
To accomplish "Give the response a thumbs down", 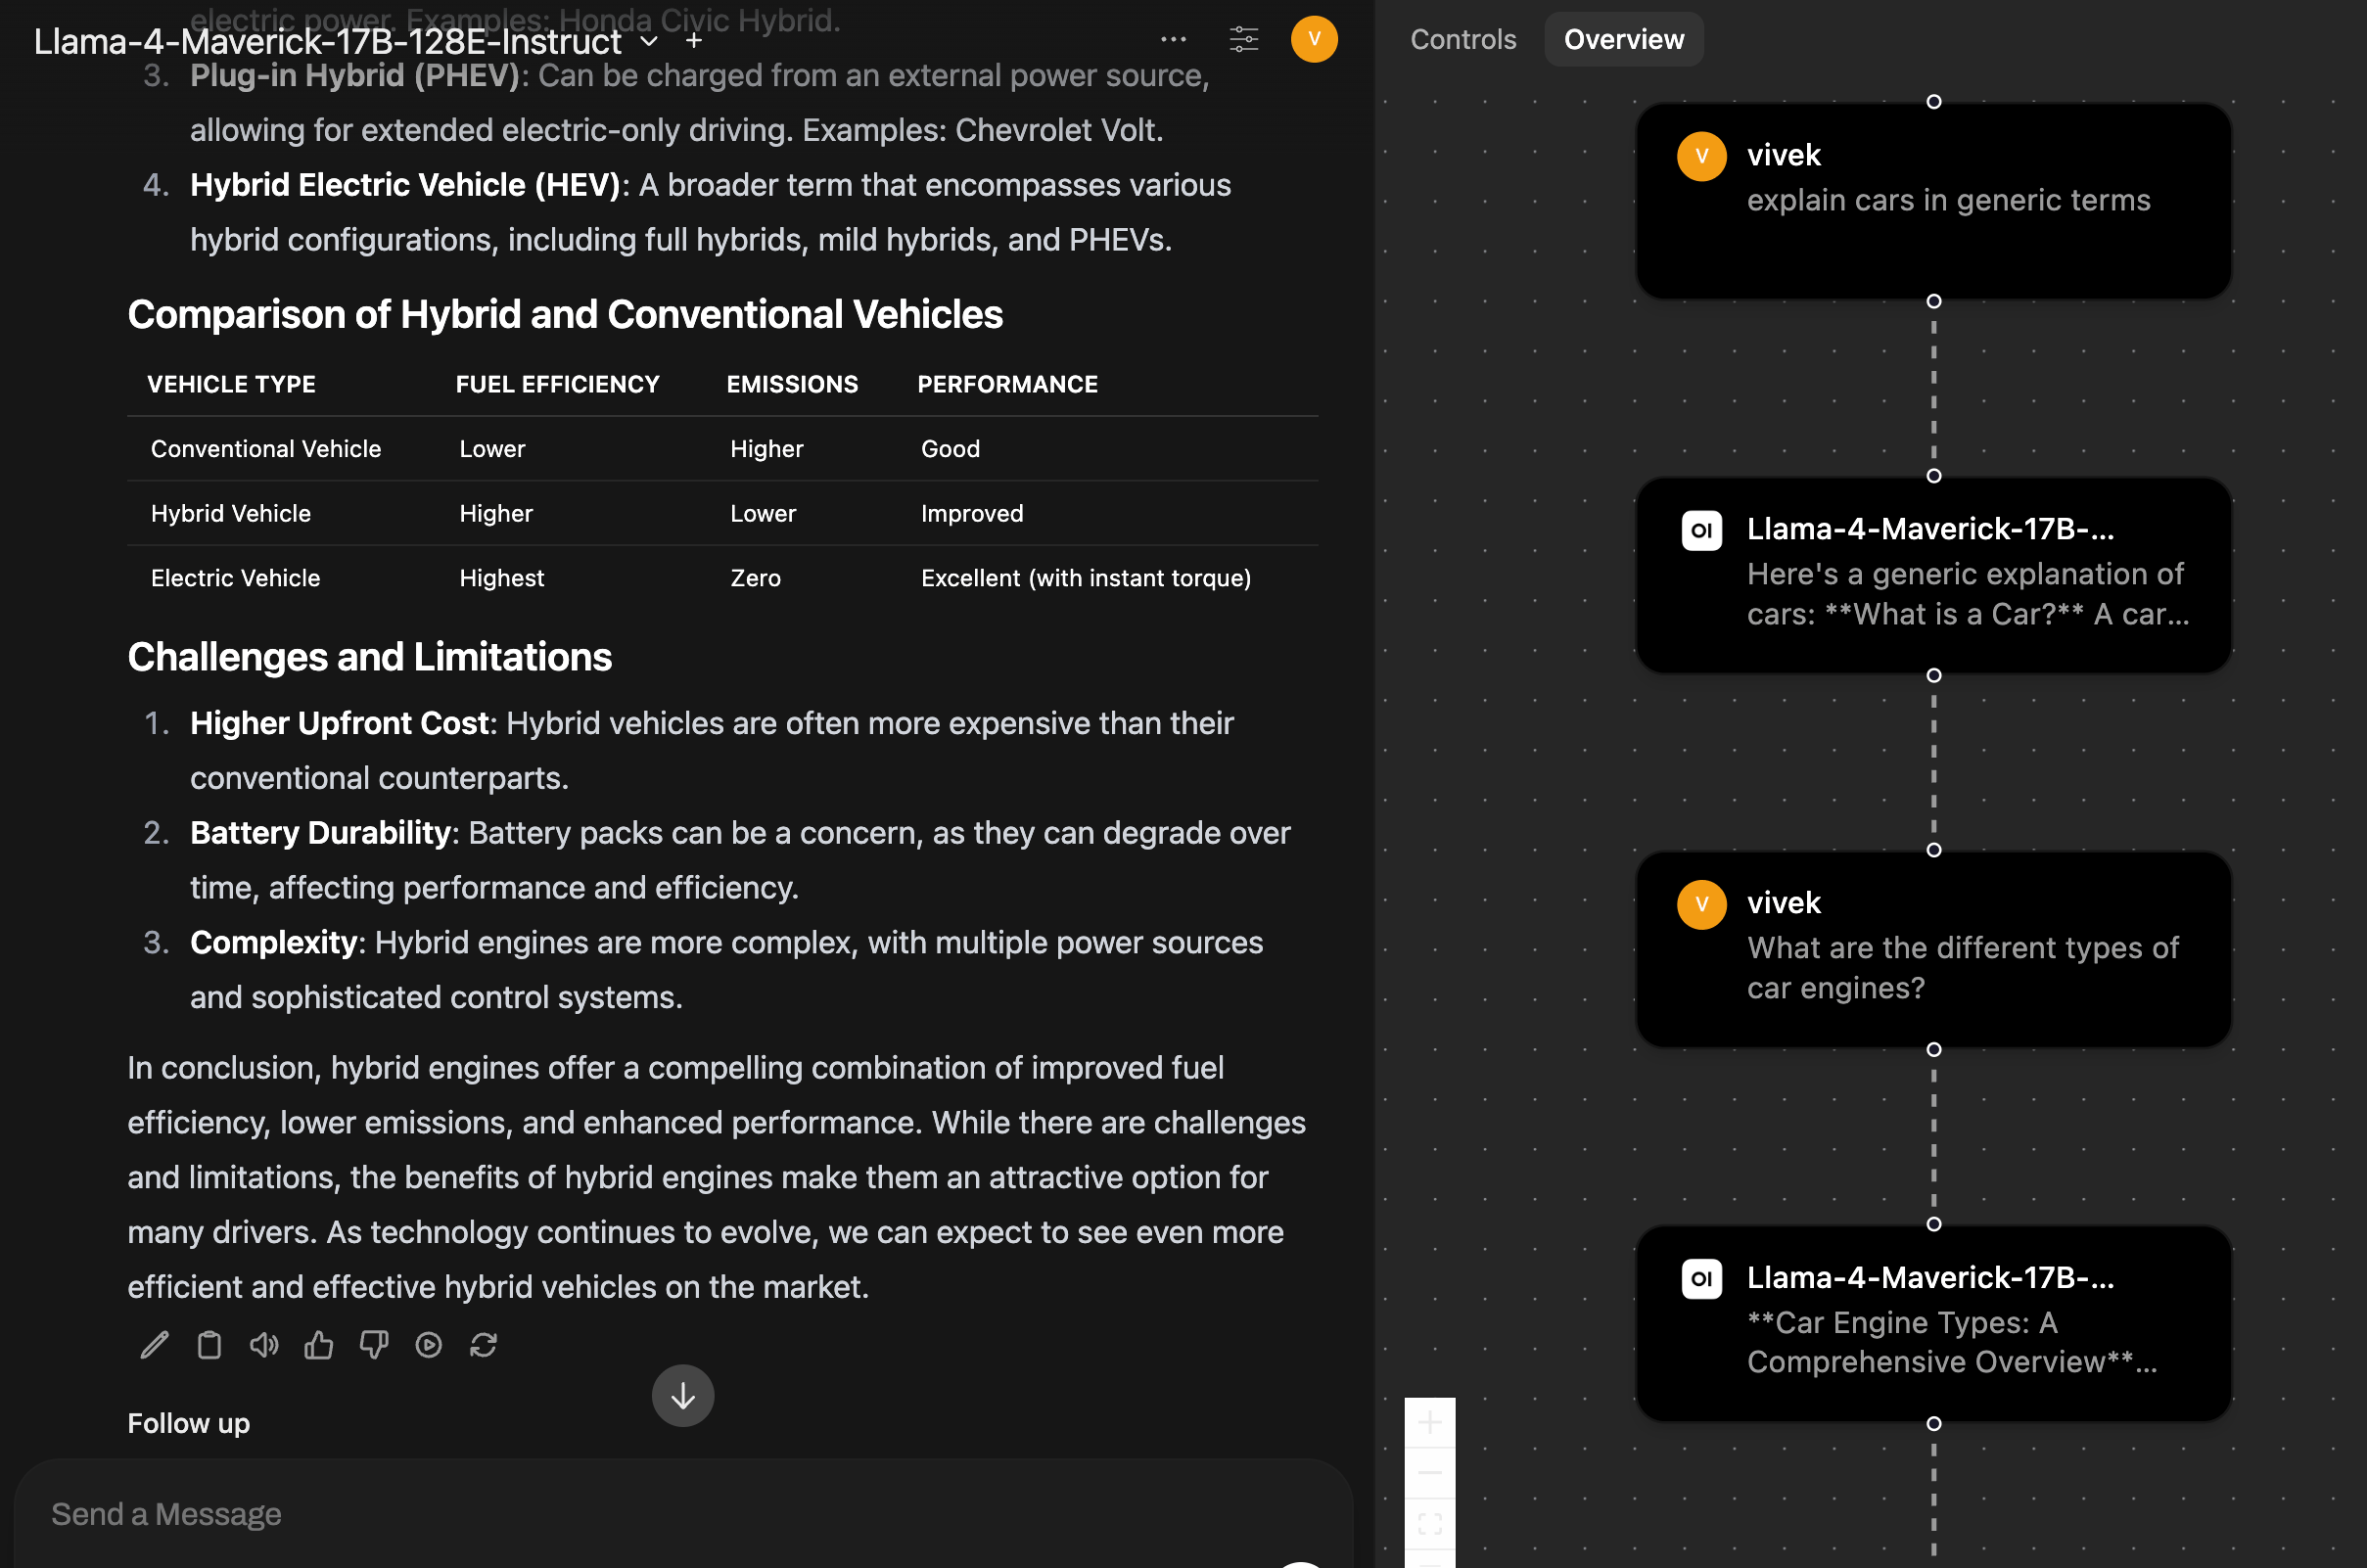I will (374, 1345).
